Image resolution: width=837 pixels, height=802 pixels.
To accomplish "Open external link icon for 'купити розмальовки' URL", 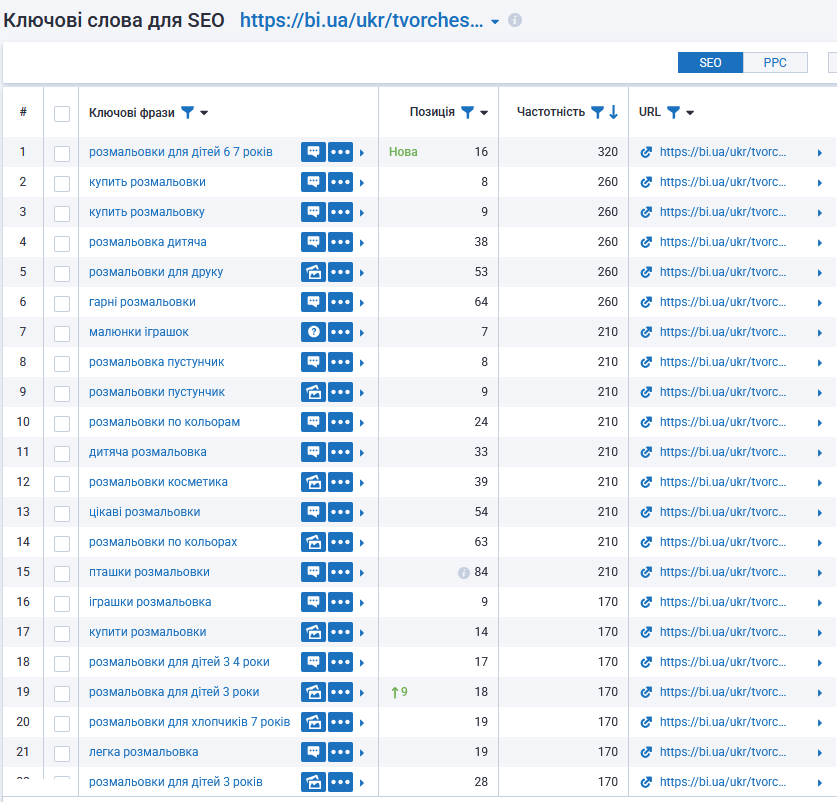I will pyautogui.click(x=646, y=632).
